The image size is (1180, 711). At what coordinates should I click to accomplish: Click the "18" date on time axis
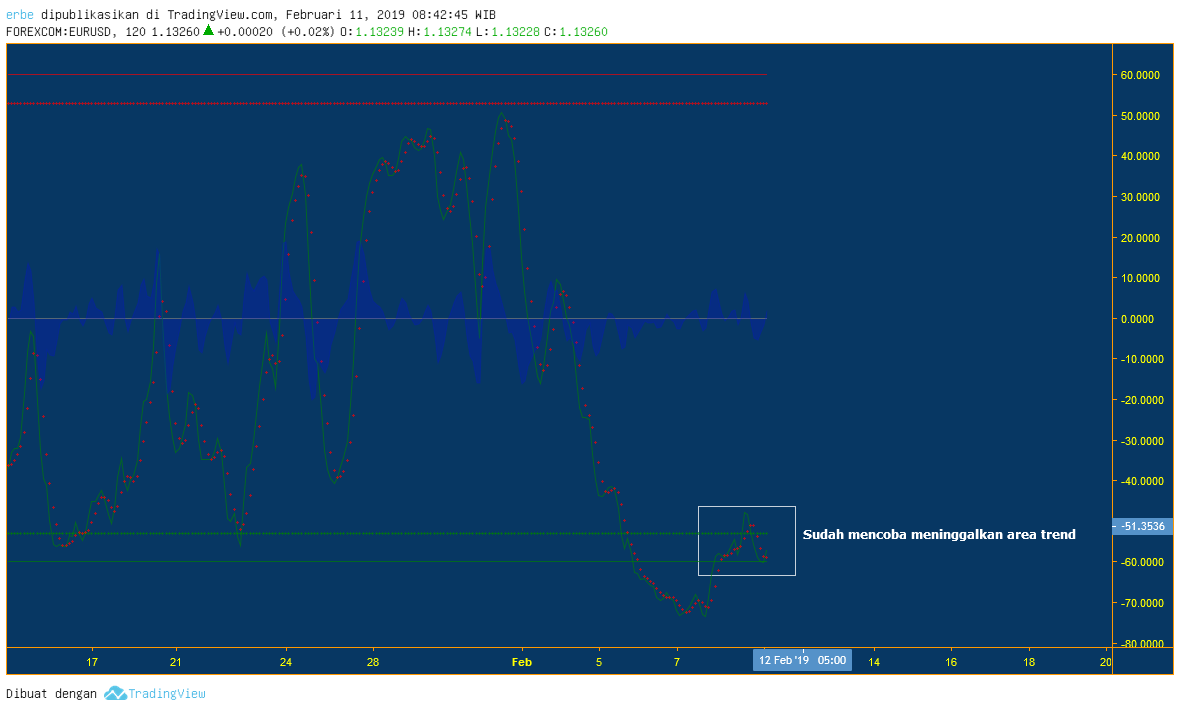click(1029, 662)
